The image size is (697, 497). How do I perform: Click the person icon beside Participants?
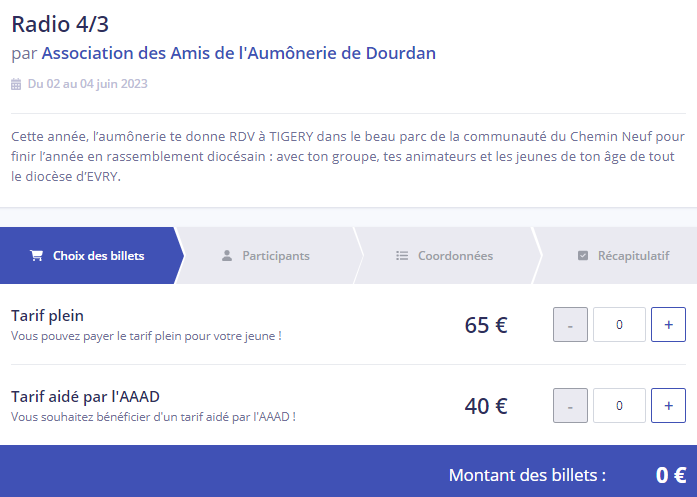(x=227, y=256)
